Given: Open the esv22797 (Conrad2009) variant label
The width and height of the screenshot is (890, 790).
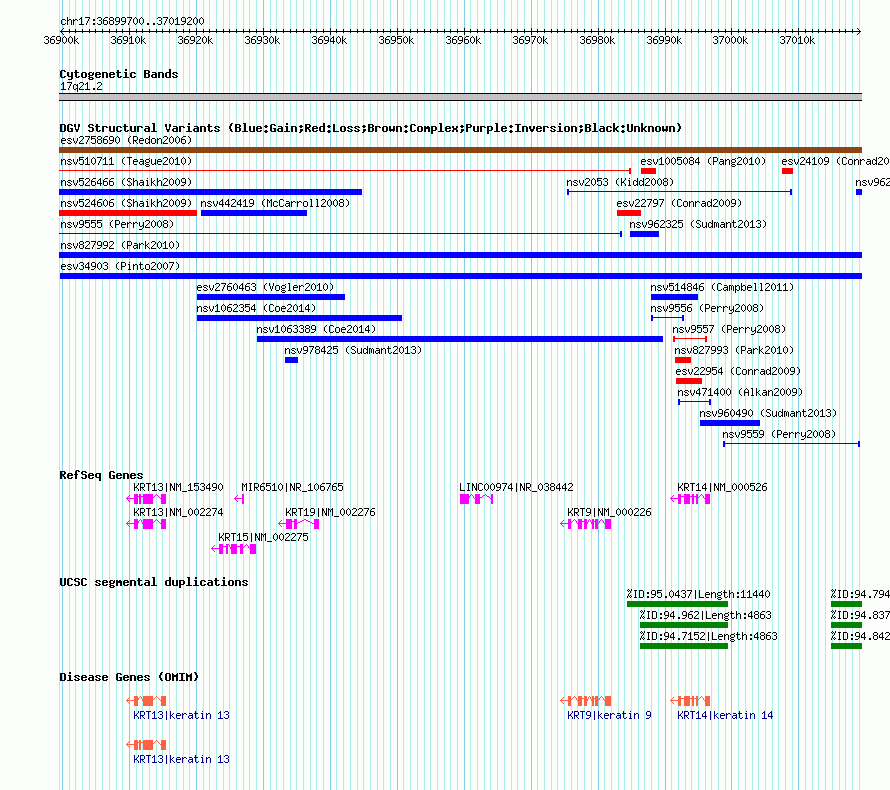Looking at the screenshot, I should (679, 203).
